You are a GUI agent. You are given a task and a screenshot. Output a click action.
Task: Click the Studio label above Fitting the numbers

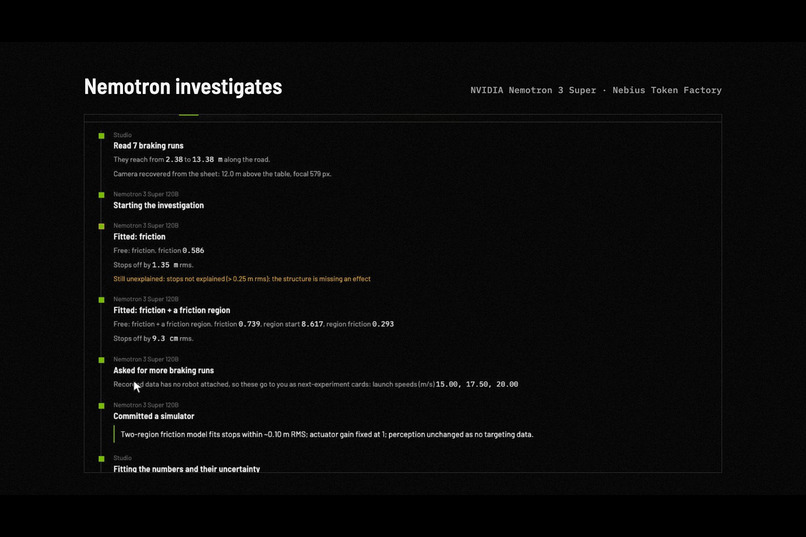pyautogui.click(x=122, y=457)
